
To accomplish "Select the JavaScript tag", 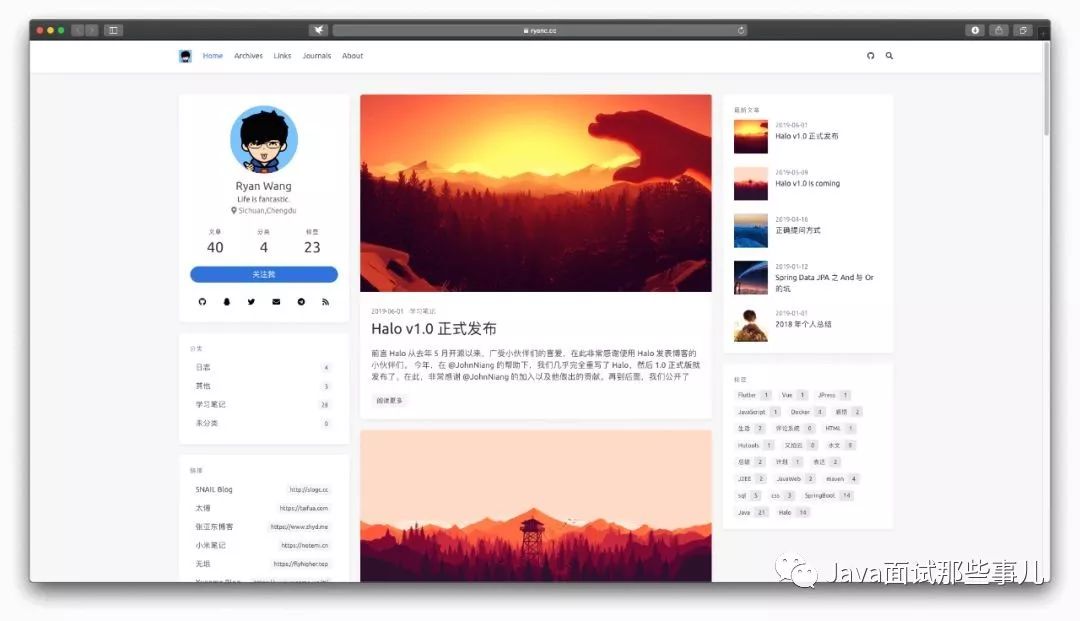I will (x=758, y=412).
